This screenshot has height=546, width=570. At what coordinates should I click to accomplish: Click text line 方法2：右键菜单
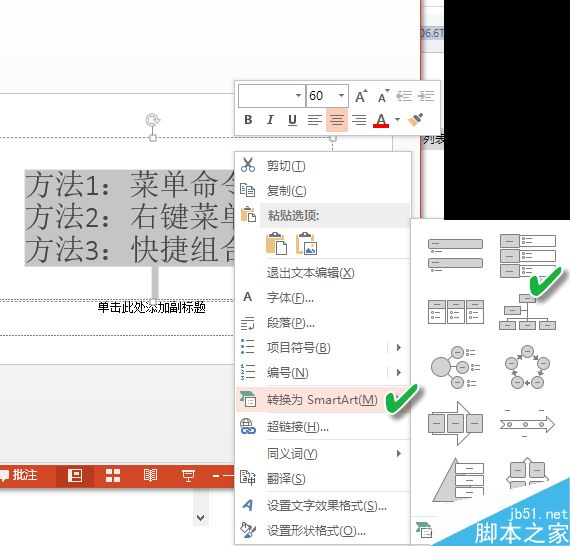coord(131,217)
